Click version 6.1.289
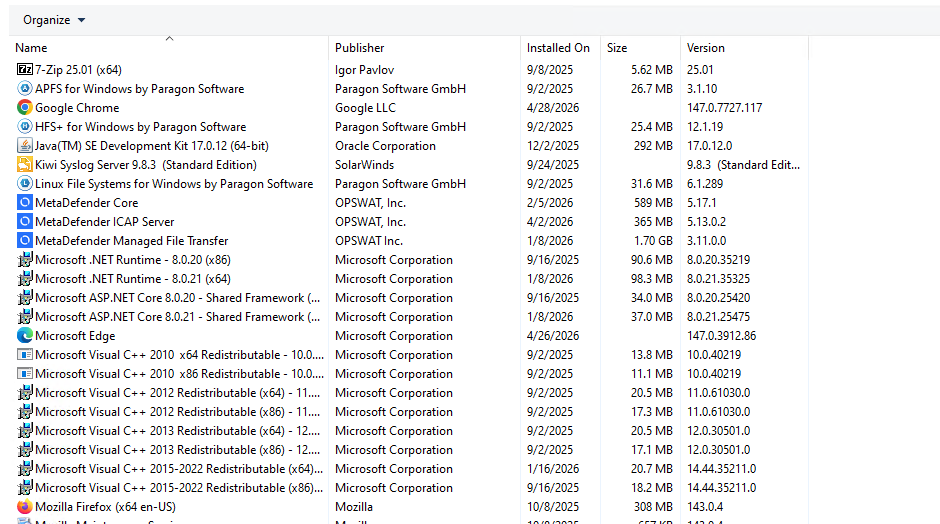 [x=704, y=183]
